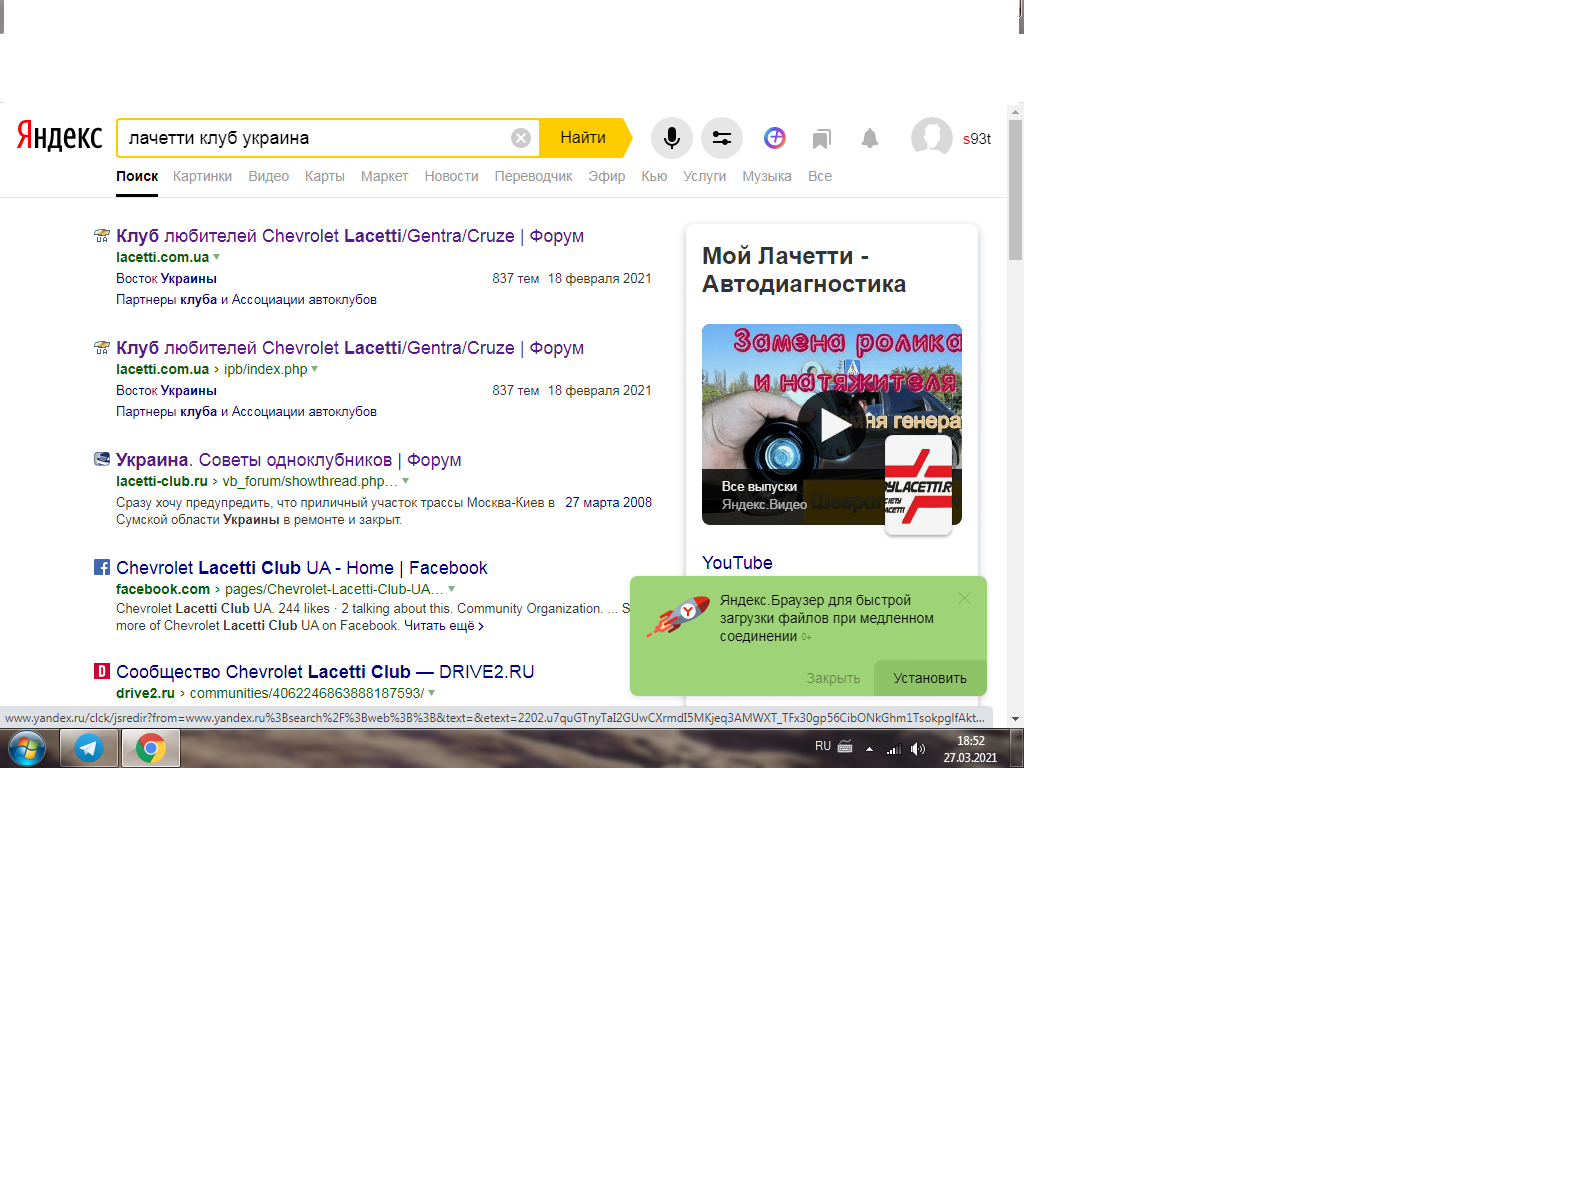The width and height of the screenshot is (1588, 1200).
Task: Open notifications bell icon
Action: (870, 138)
